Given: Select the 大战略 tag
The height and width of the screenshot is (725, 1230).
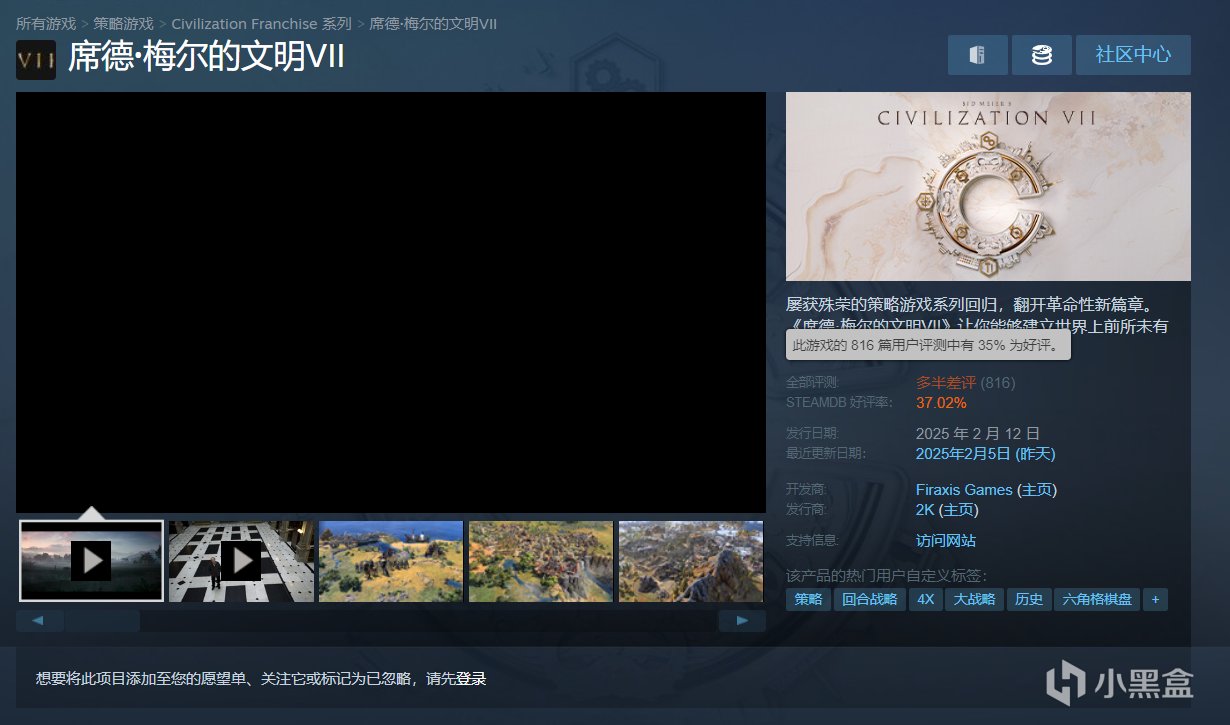Looking at the screenshot, I should [975, 600].
